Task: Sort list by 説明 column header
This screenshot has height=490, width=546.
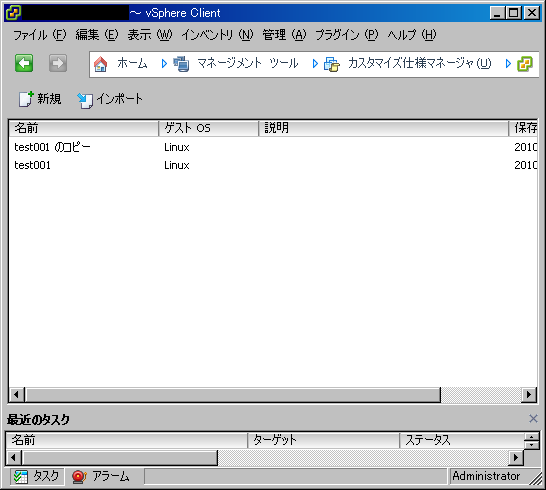Action: click(383, 128)
